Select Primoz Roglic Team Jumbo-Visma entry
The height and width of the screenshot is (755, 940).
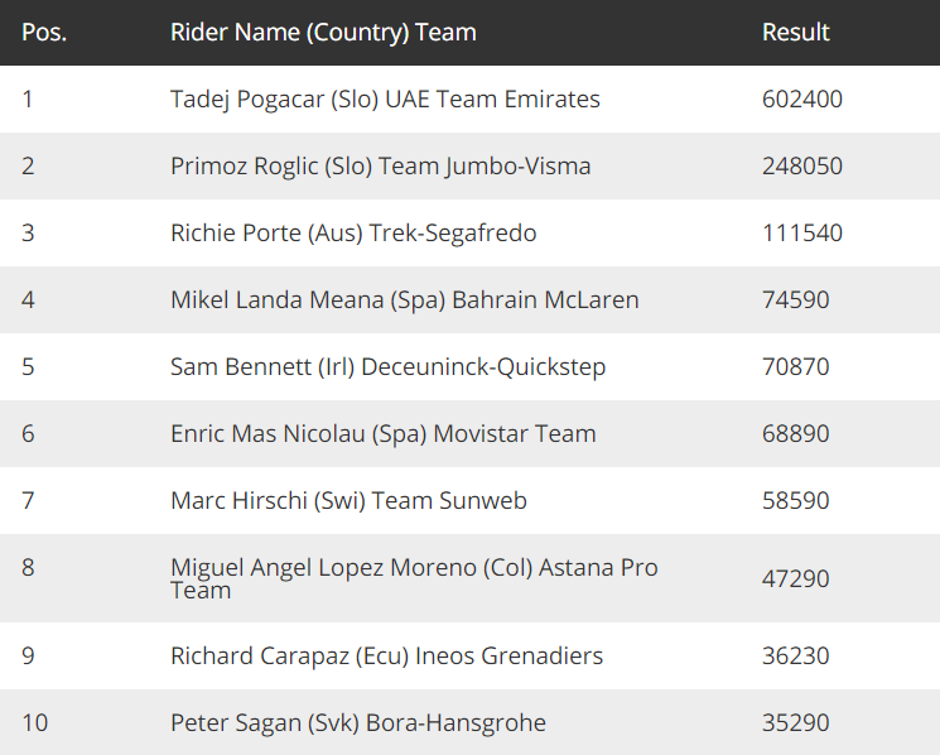point(380,166)
